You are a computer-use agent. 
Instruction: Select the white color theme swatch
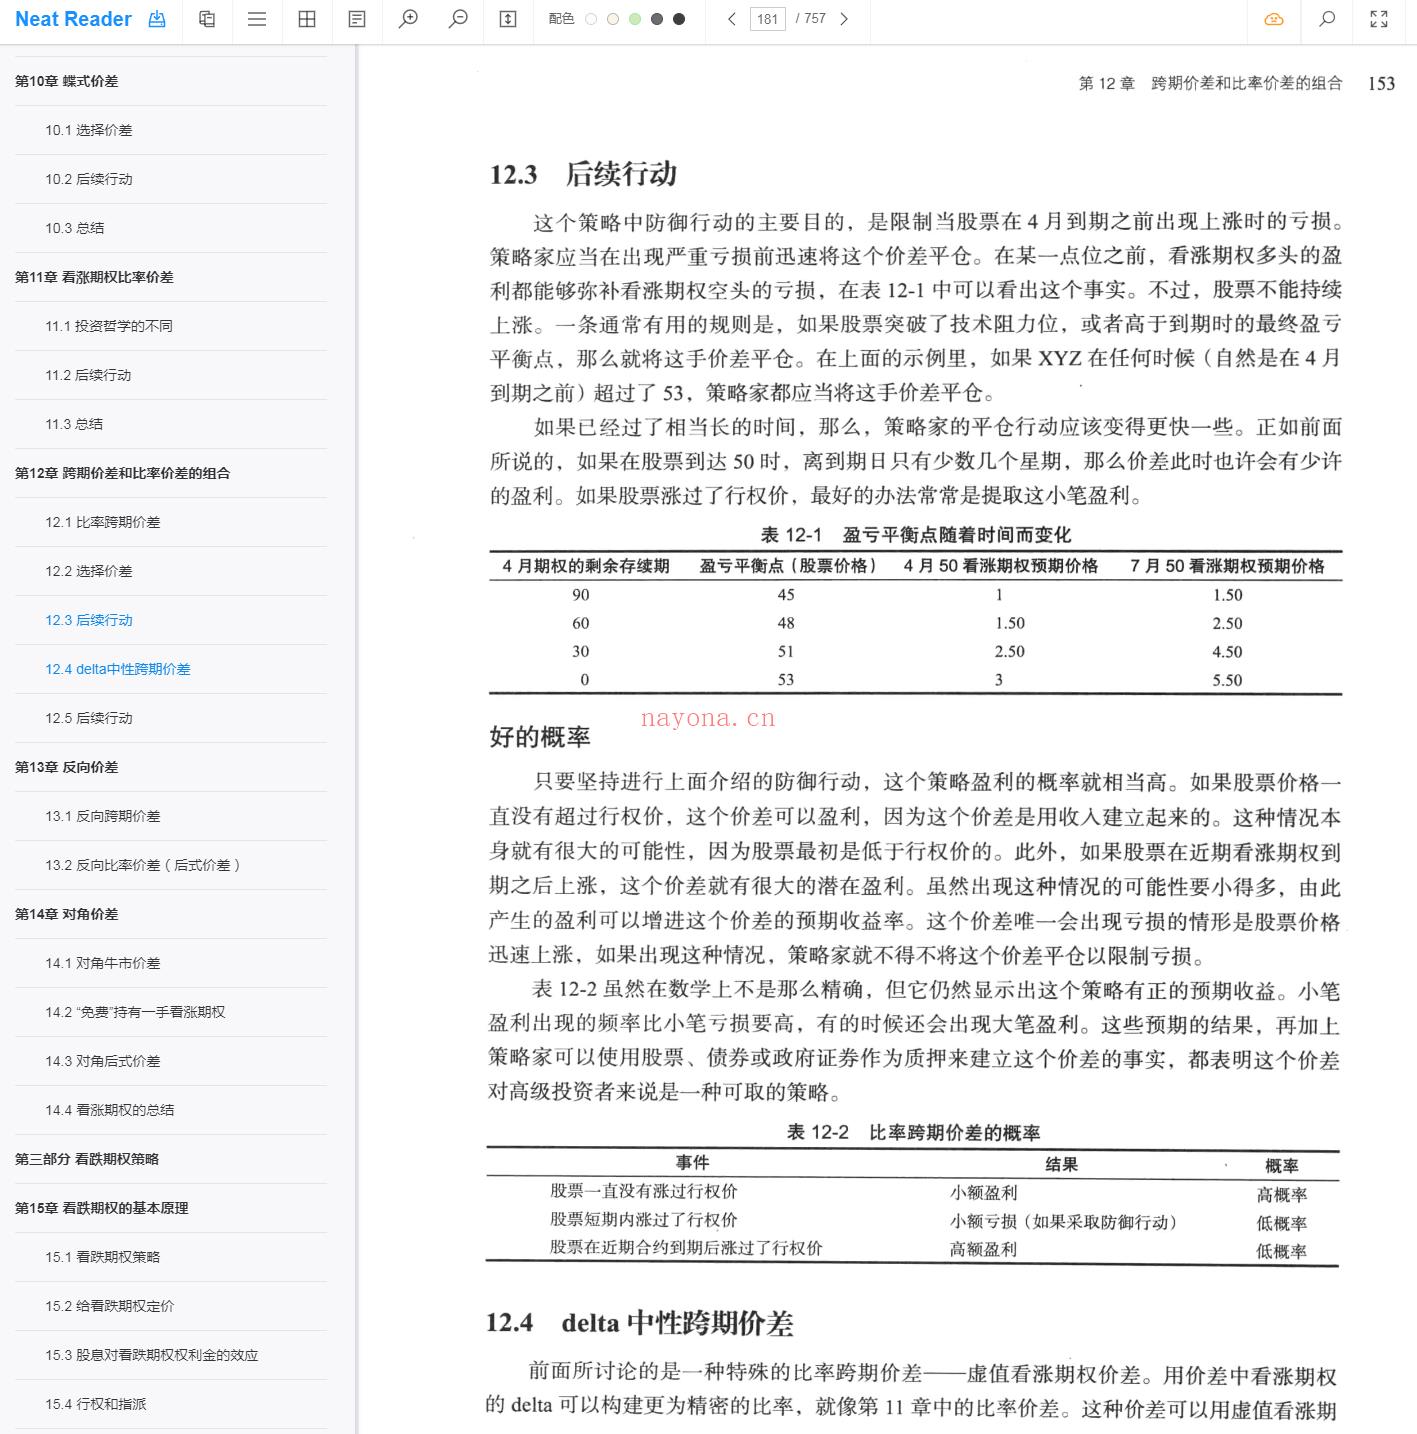click(591, 19)
